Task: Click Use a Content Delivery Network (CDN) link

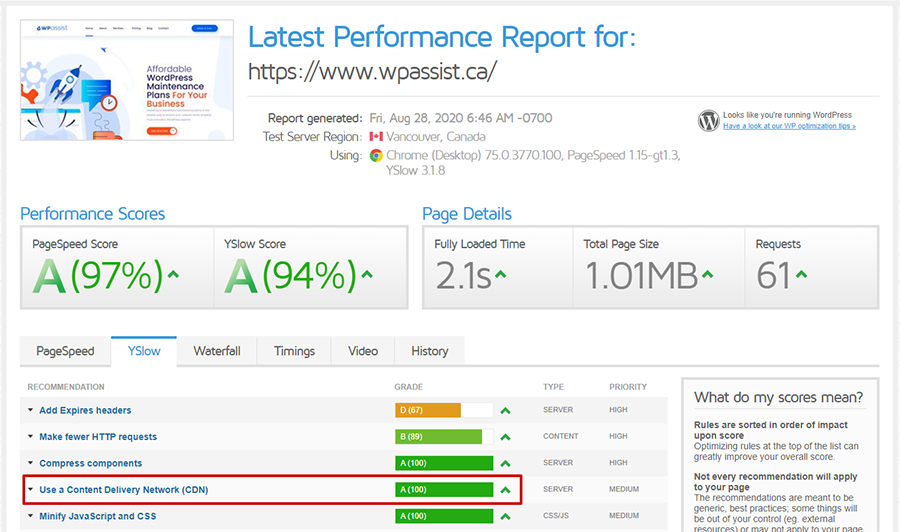Action: (x=124, y=490)
